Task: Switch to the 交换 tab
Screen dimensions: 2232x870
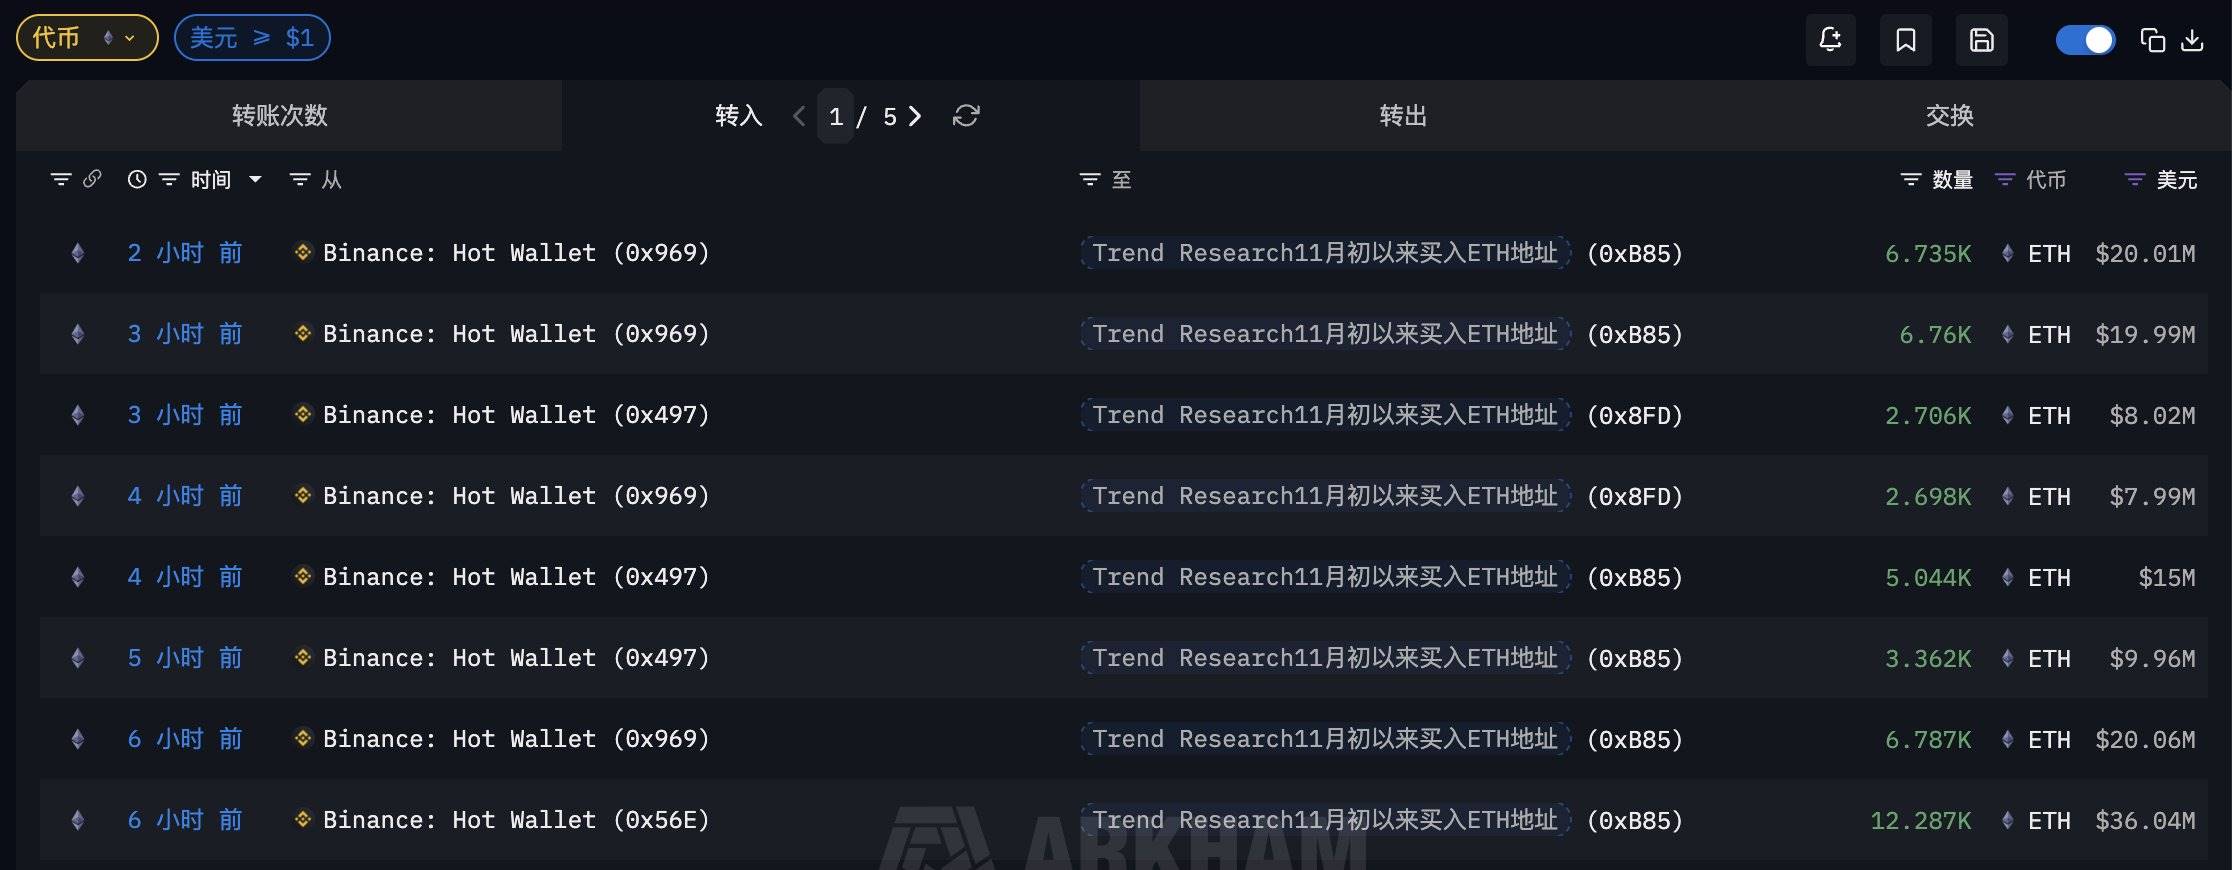Action: tap(1949, 116)
